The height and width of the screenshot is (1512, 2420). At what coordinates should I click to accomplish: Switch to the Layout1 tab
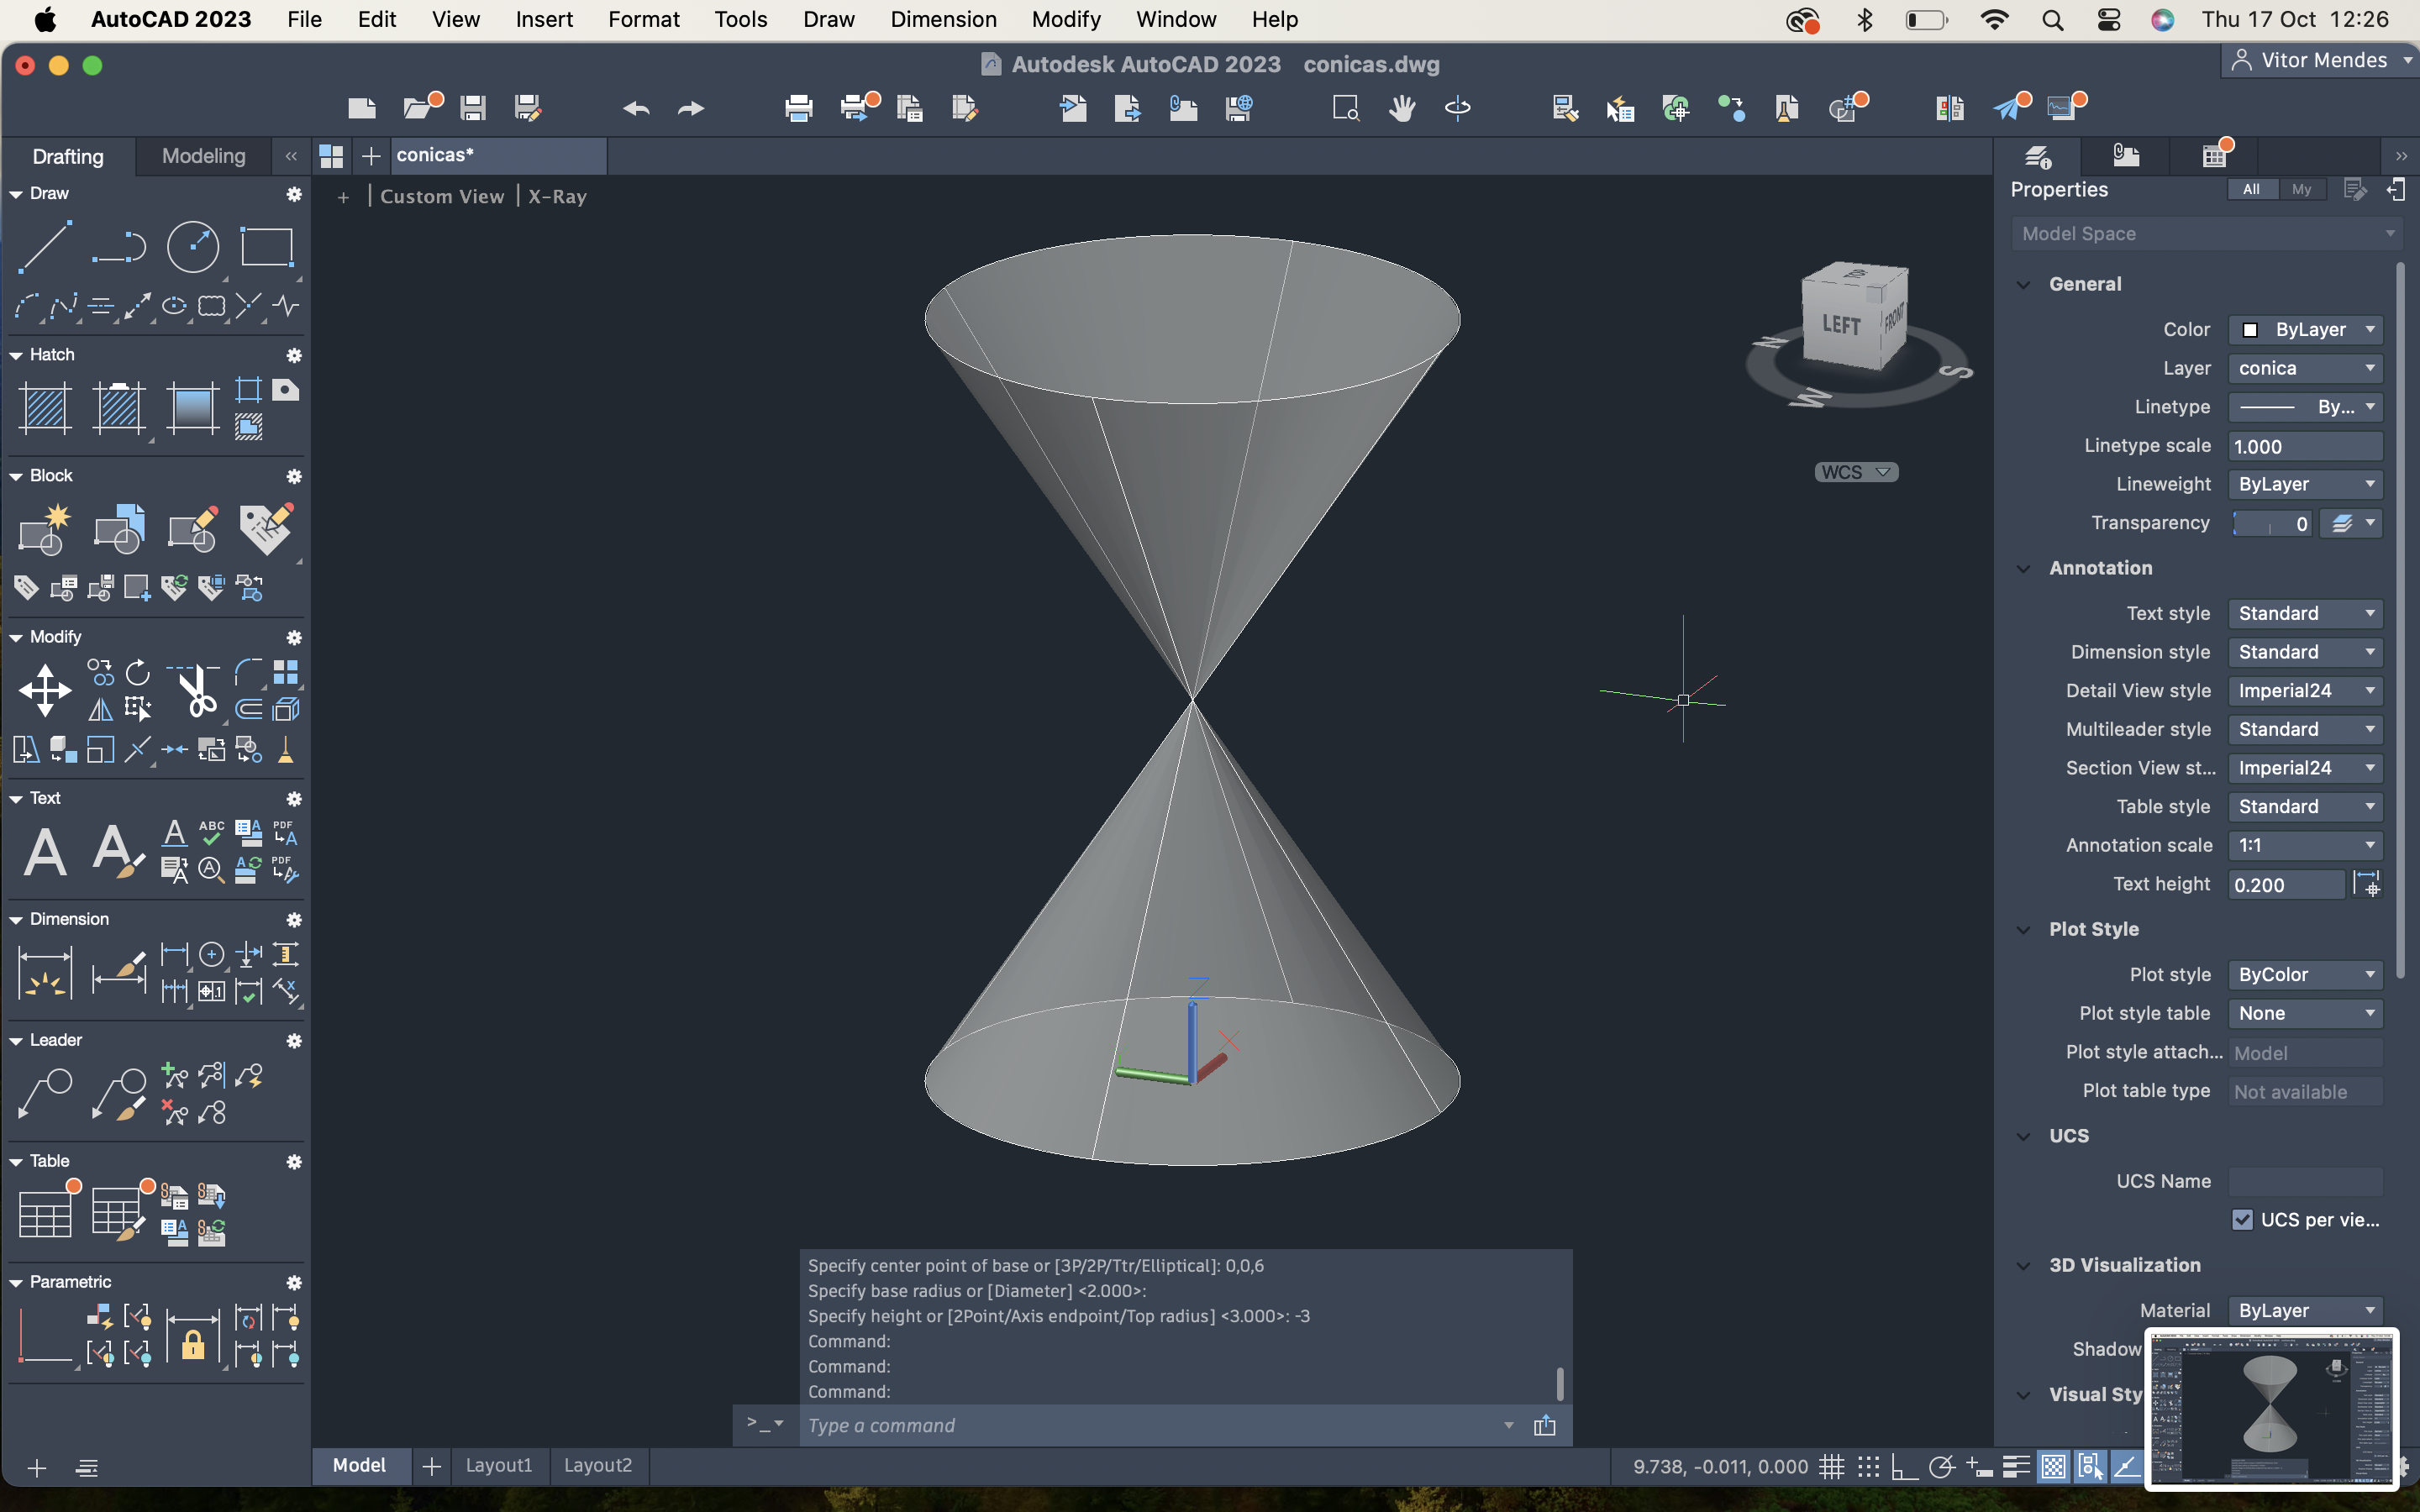(x=499, y=1465)
